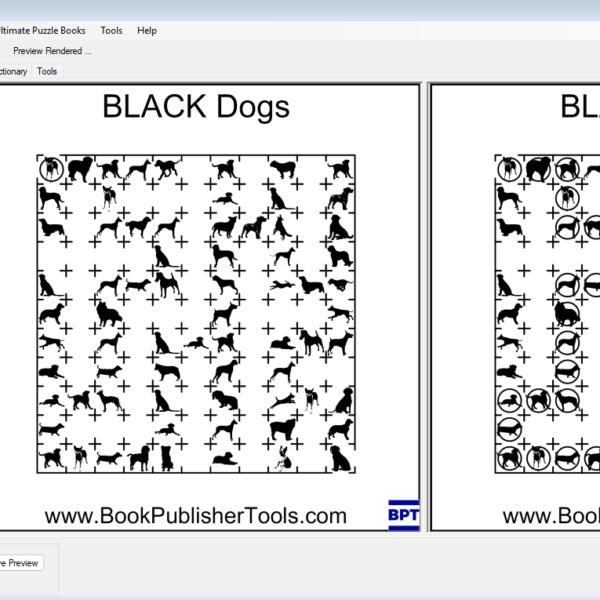Viewport: 600px width, 600px height.
Task: Click the www.BookPublisherTools.com text on left page
Action: [x=196, y=516]
